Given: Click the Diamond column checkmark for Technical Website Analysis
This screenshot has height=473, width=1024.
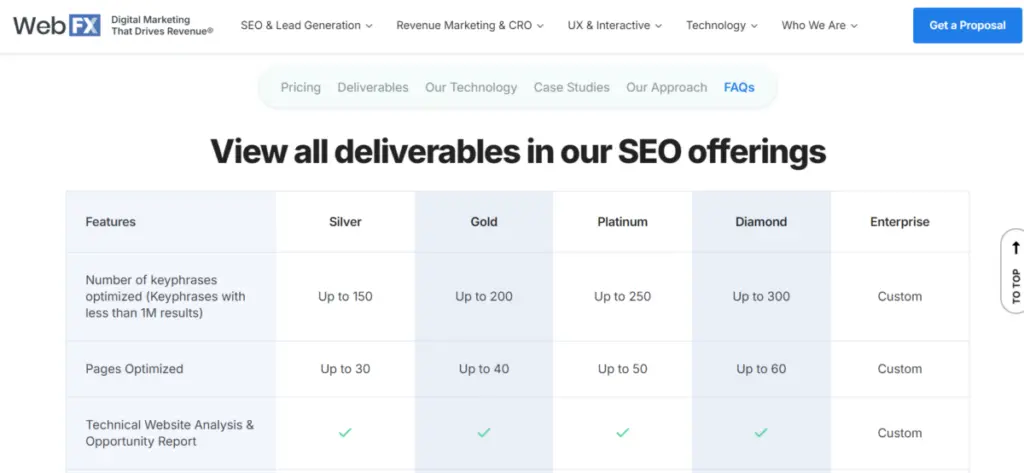Looking at the screenshot, I should point(761,433).
